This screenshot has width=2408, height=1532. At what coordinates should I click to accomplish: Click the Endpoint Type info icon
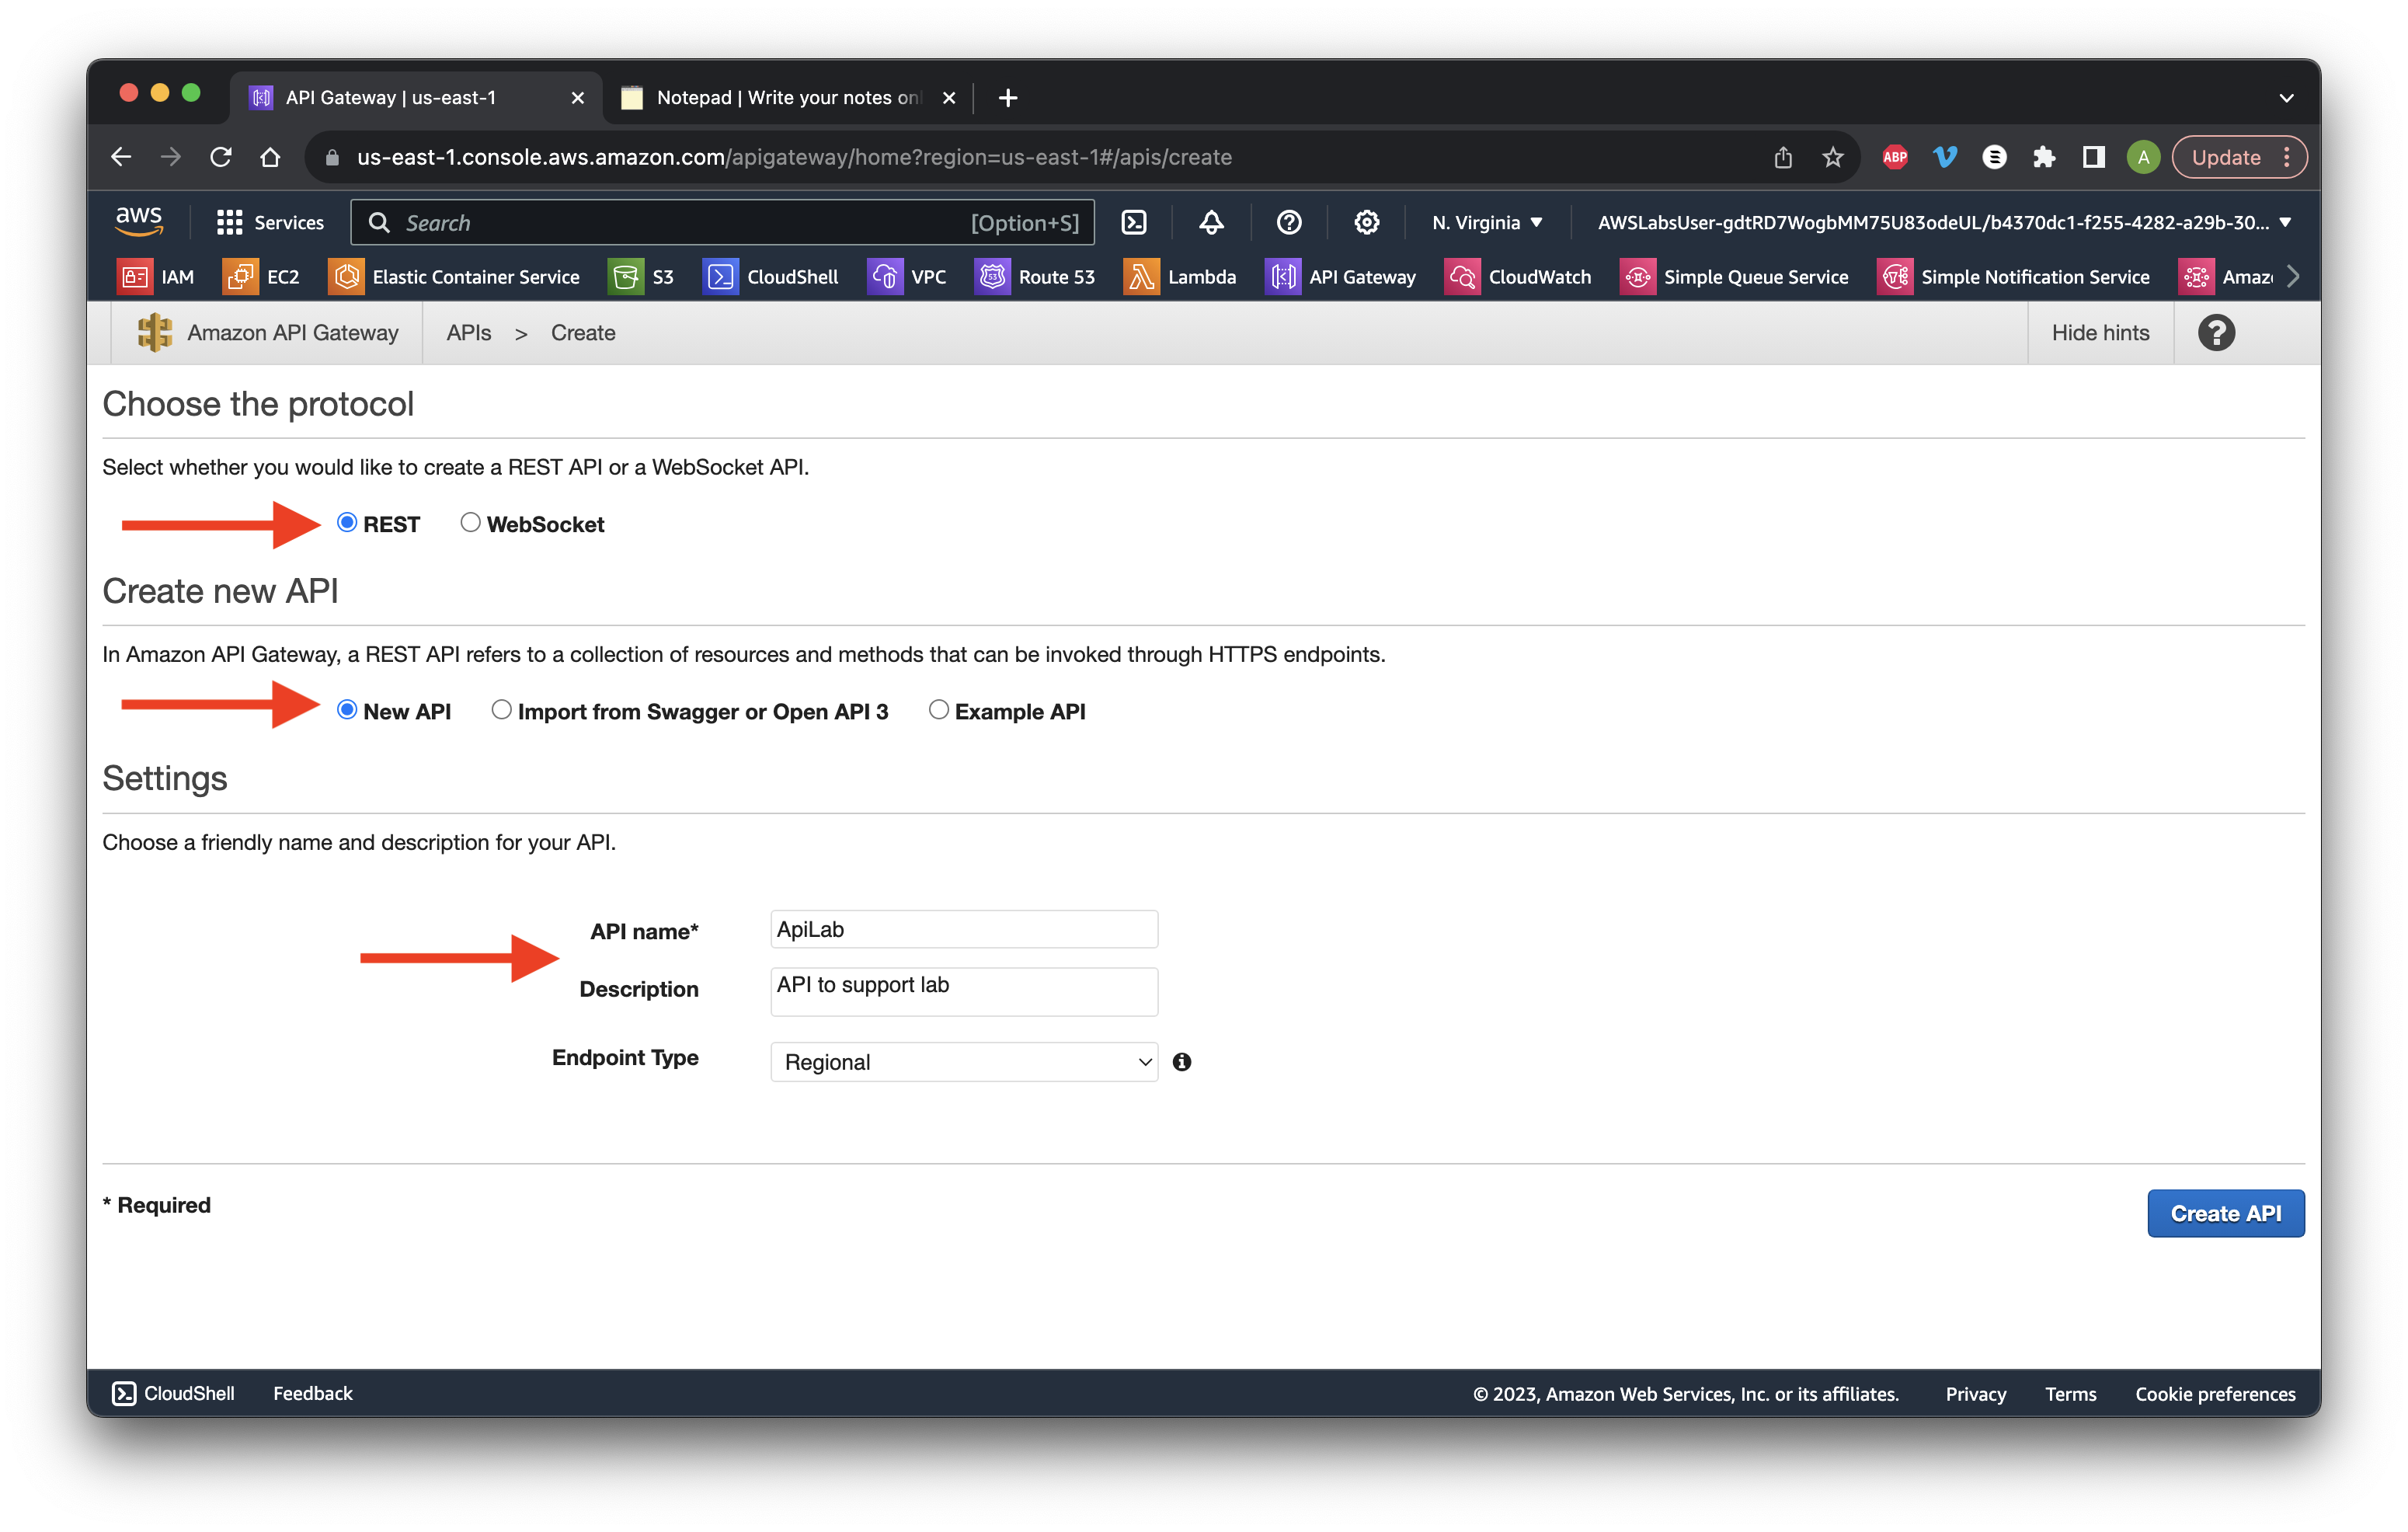(x=1182, y=1062)
